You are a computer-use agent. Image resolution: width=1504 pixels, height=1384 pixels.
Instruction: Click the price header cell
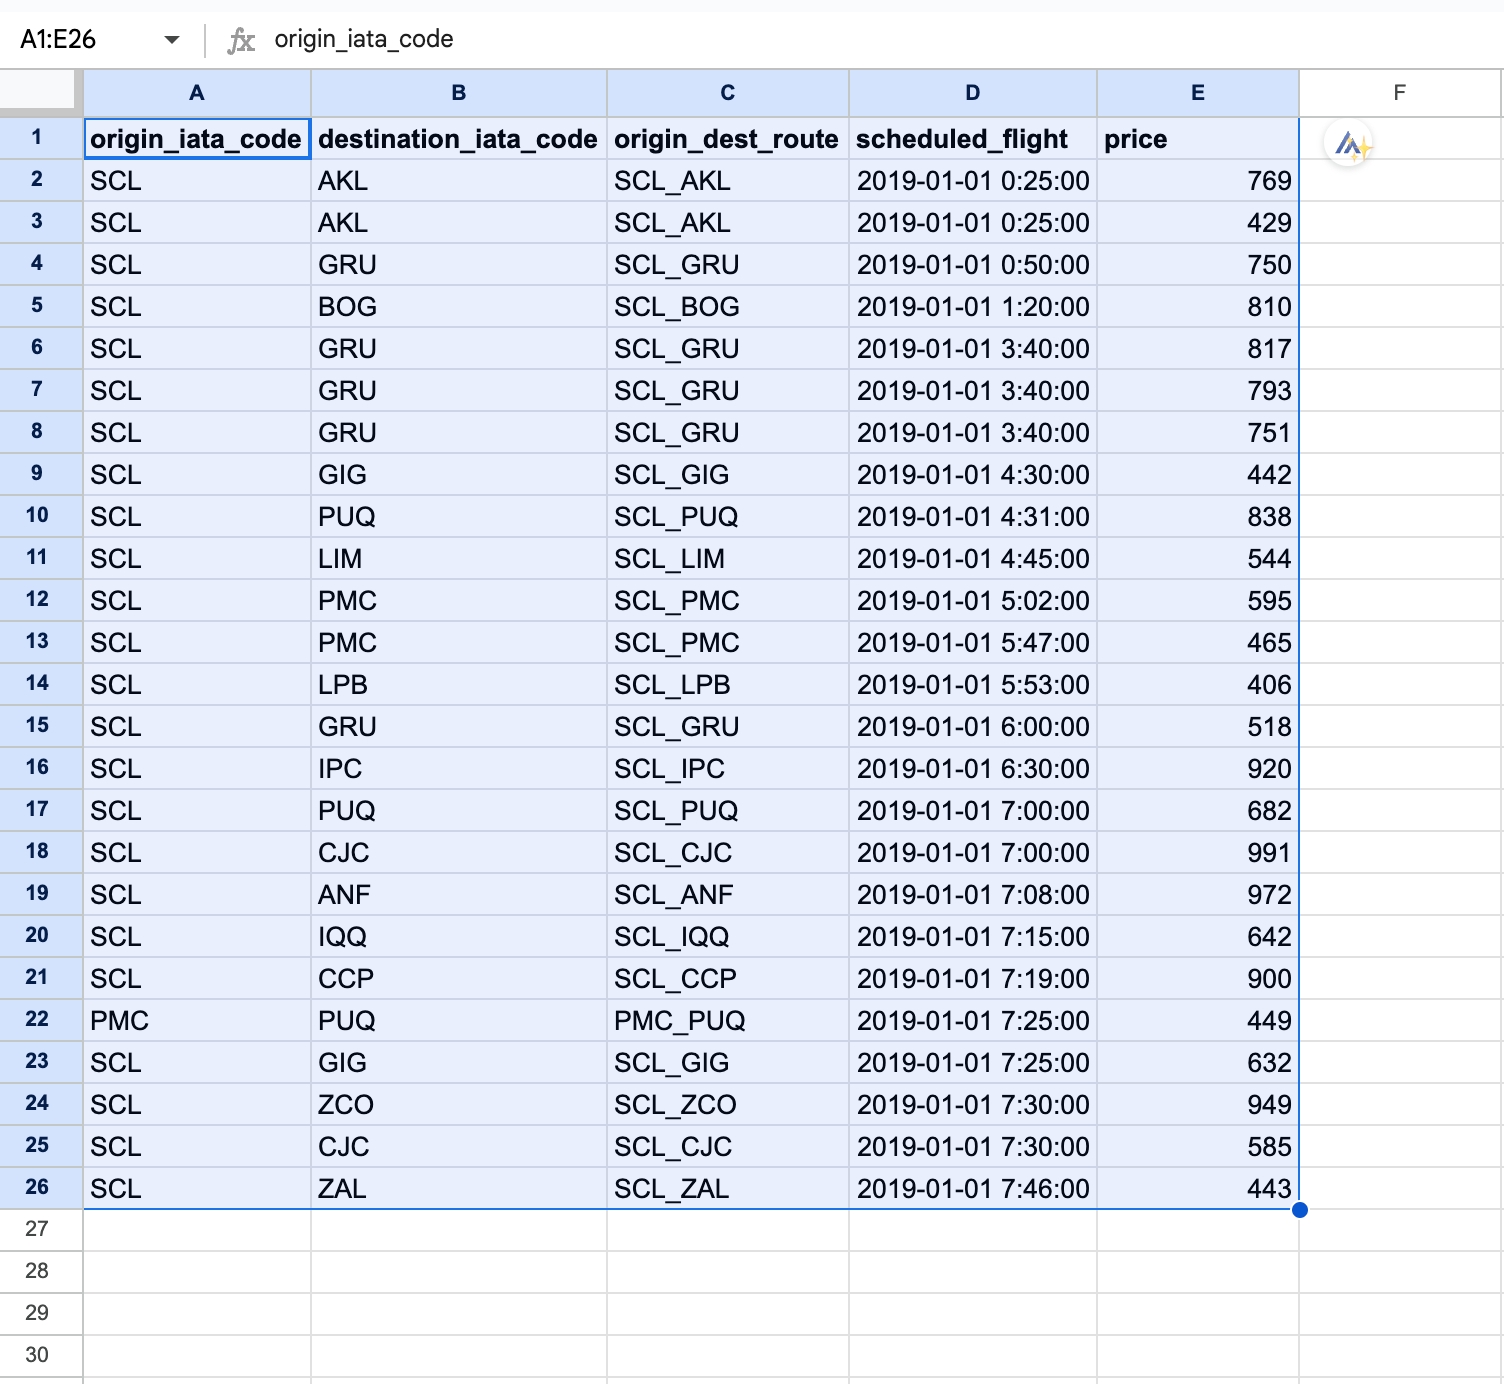pyautogui.click(x=1197, y=139)
